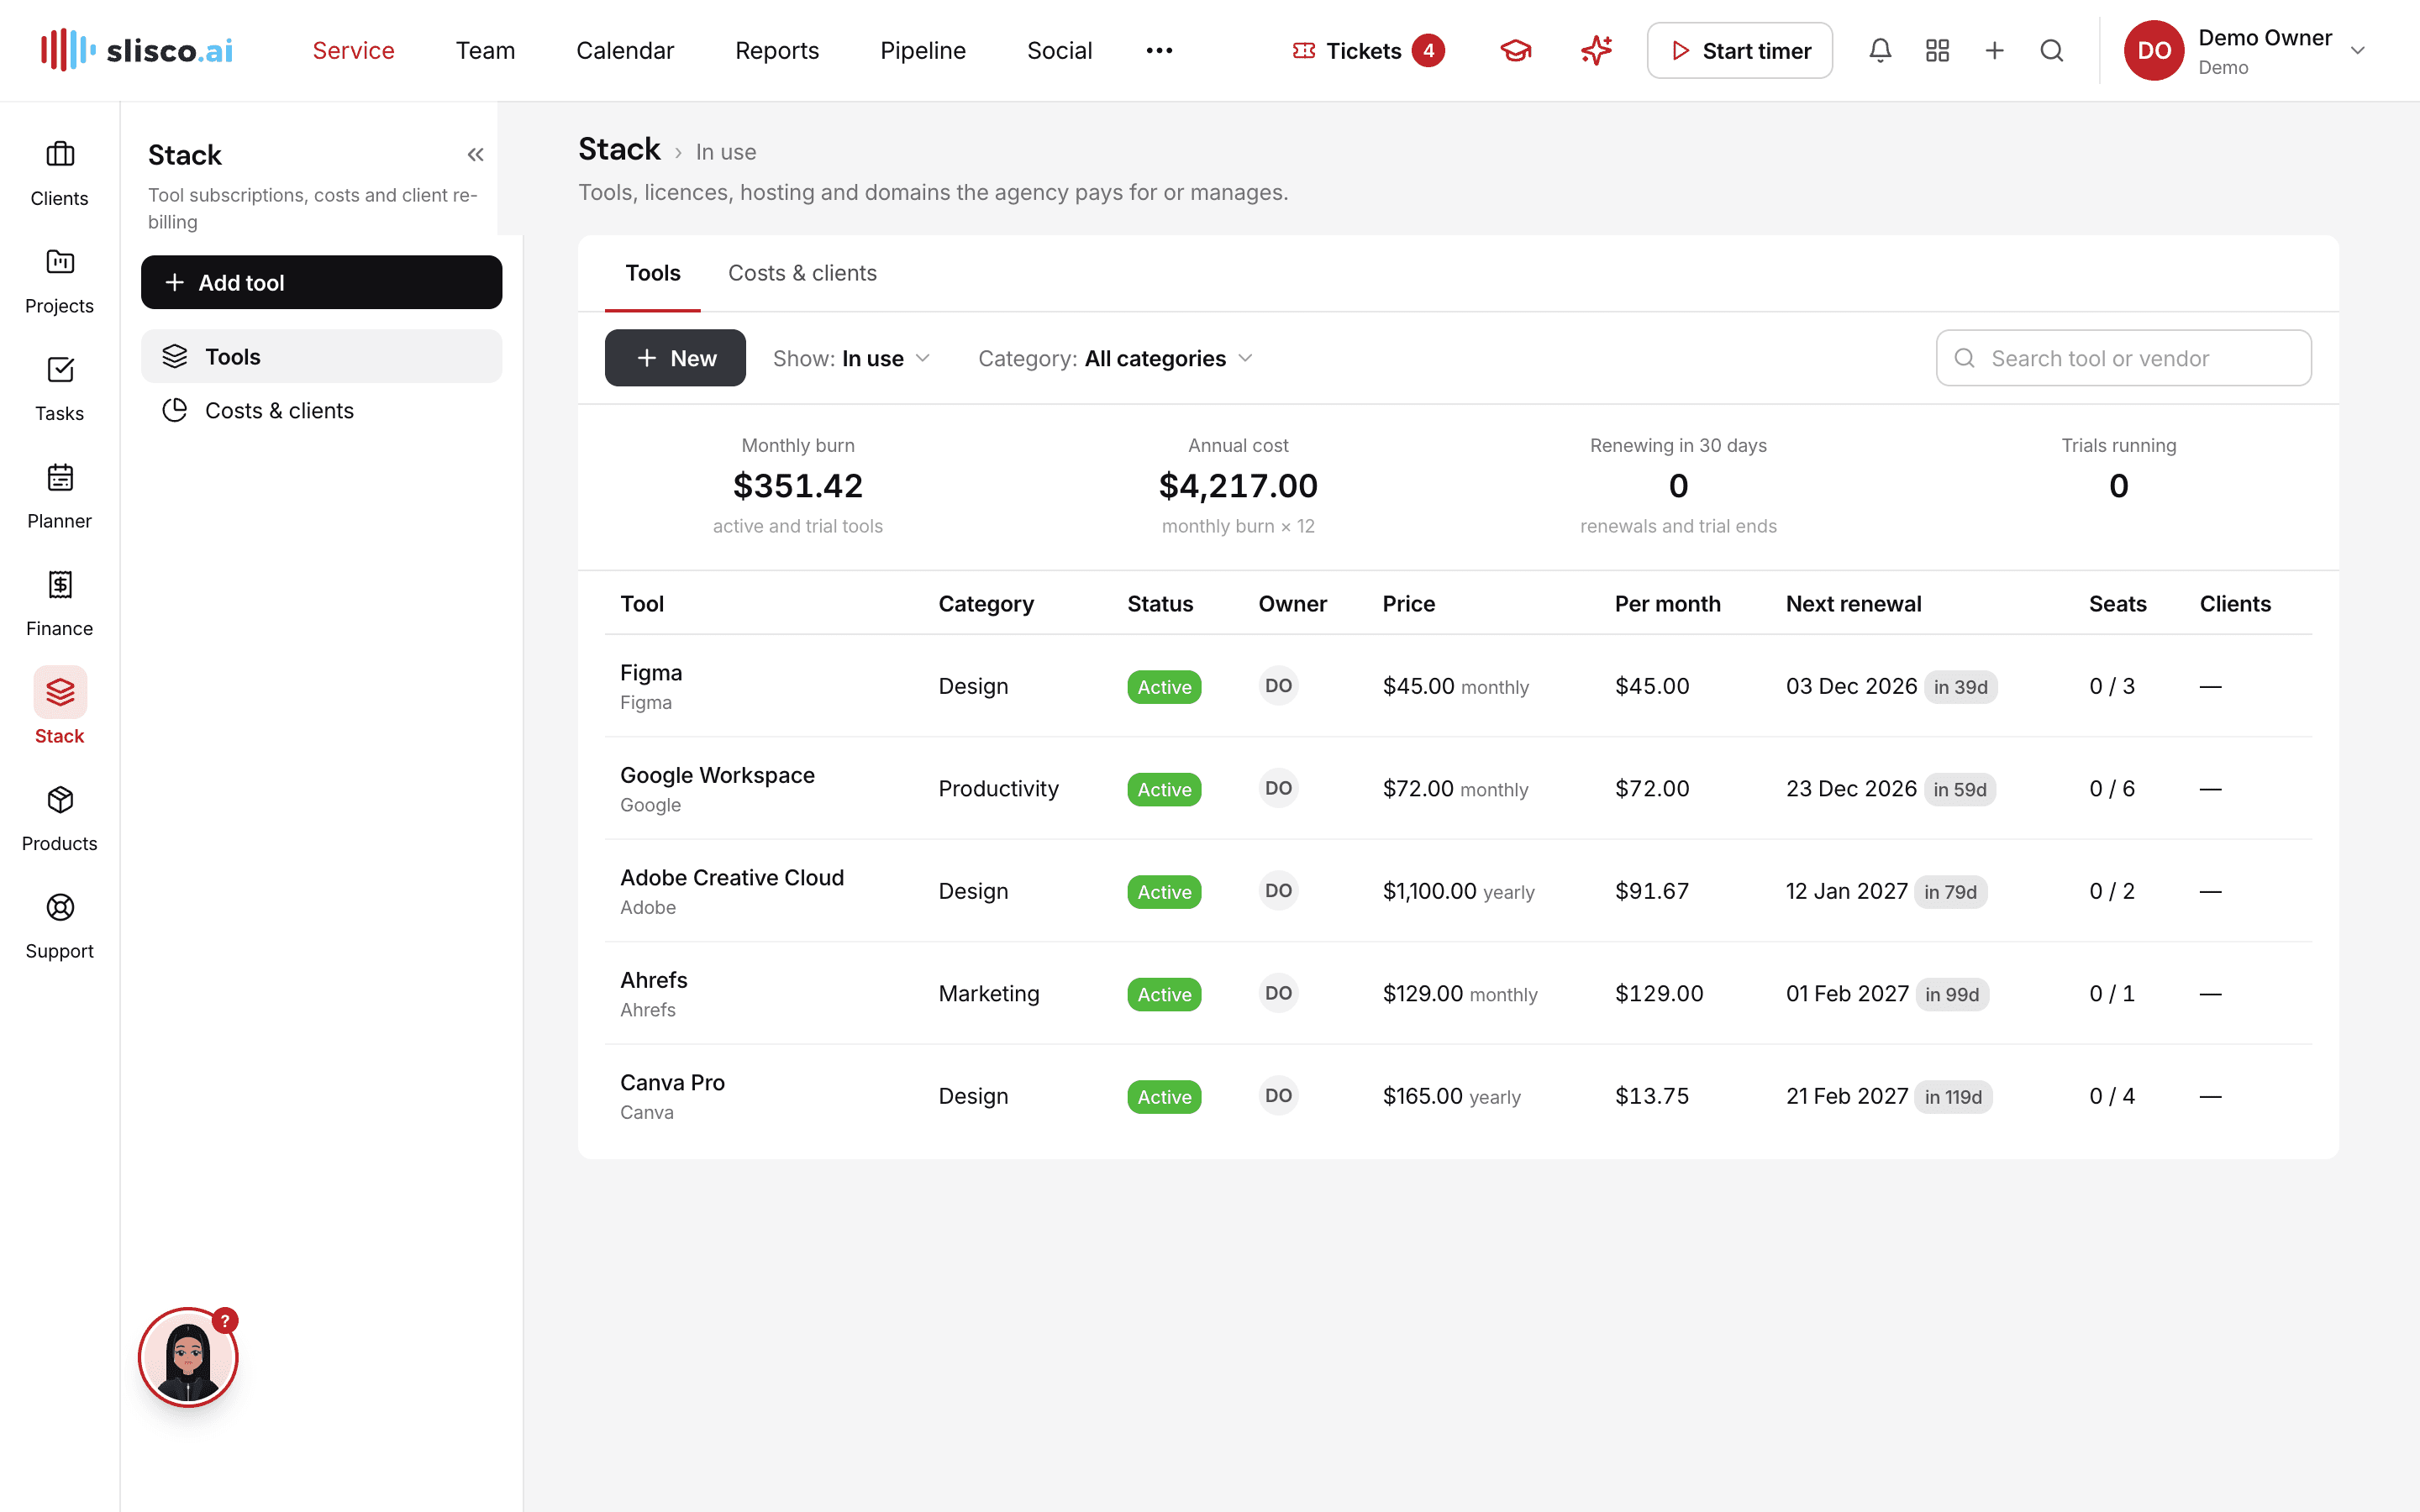2420x1512 pixels.
Task: Open the more menu ellipsis in navbar
Action: point(1159,50)
